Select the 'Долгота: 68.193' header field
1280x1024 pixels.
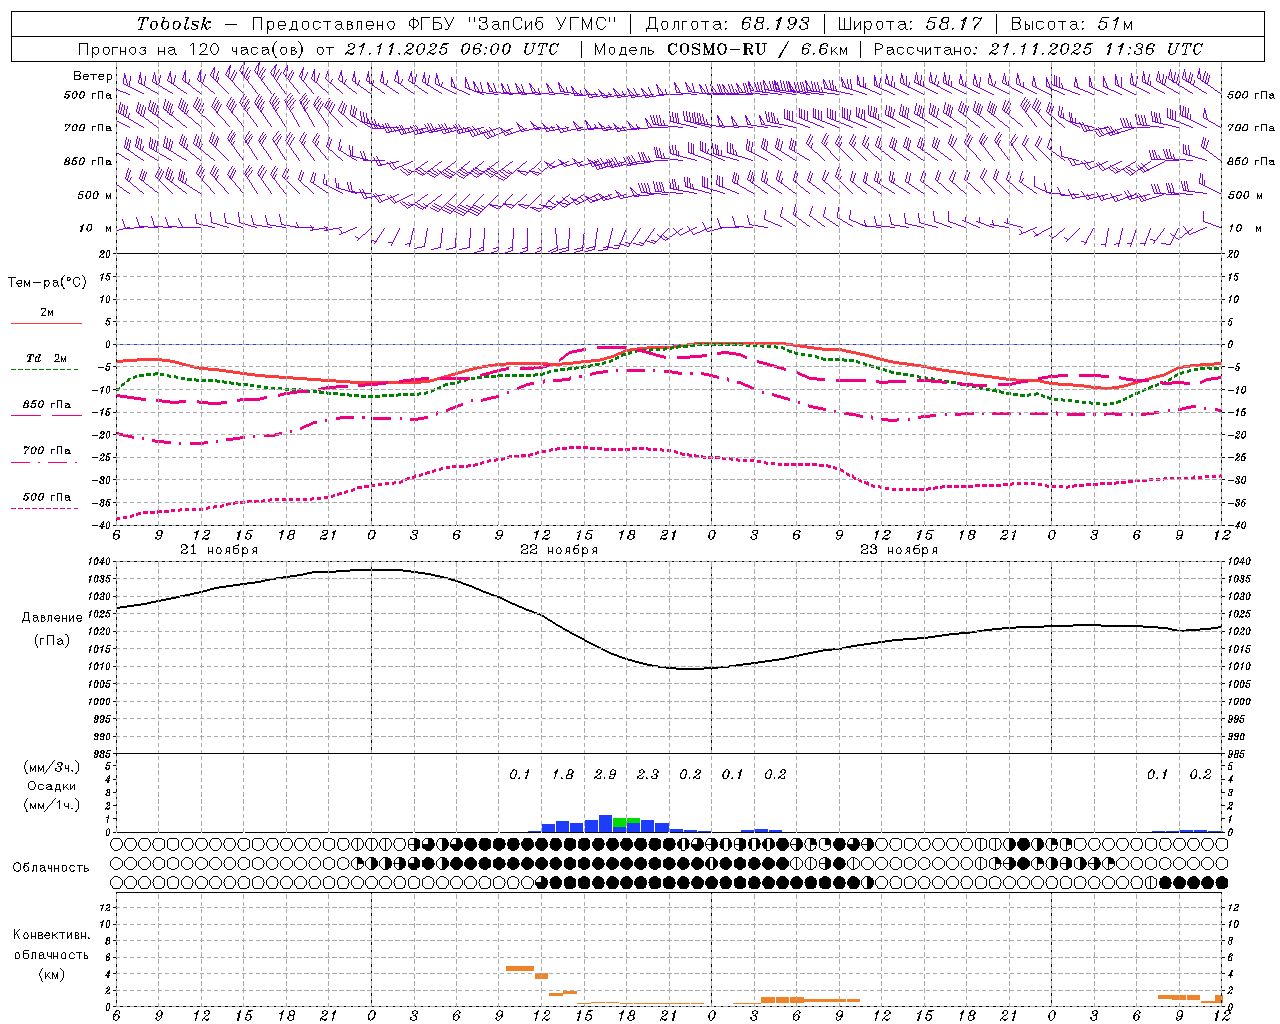[x=727, y=23]
